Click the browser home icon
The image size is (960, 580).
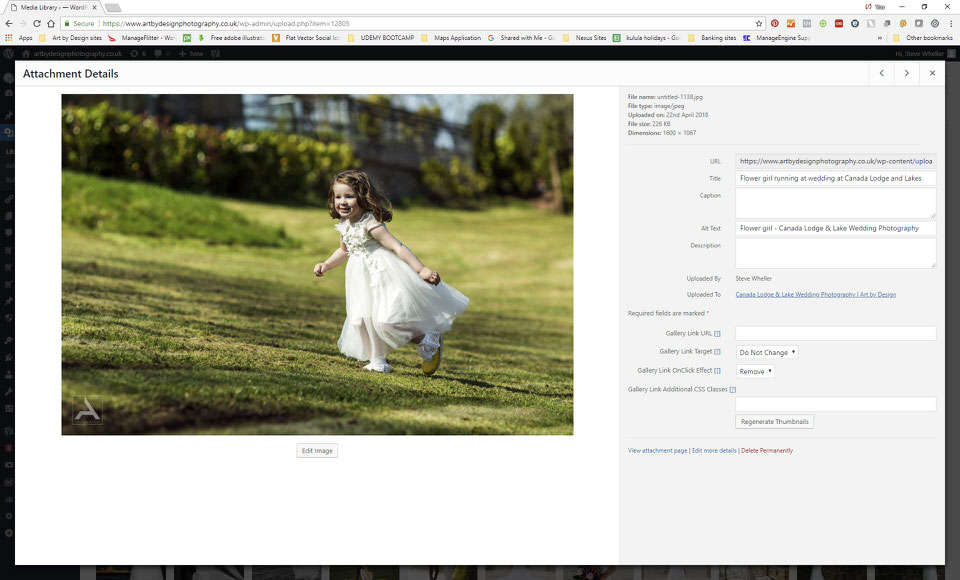[x=51, y=23]
